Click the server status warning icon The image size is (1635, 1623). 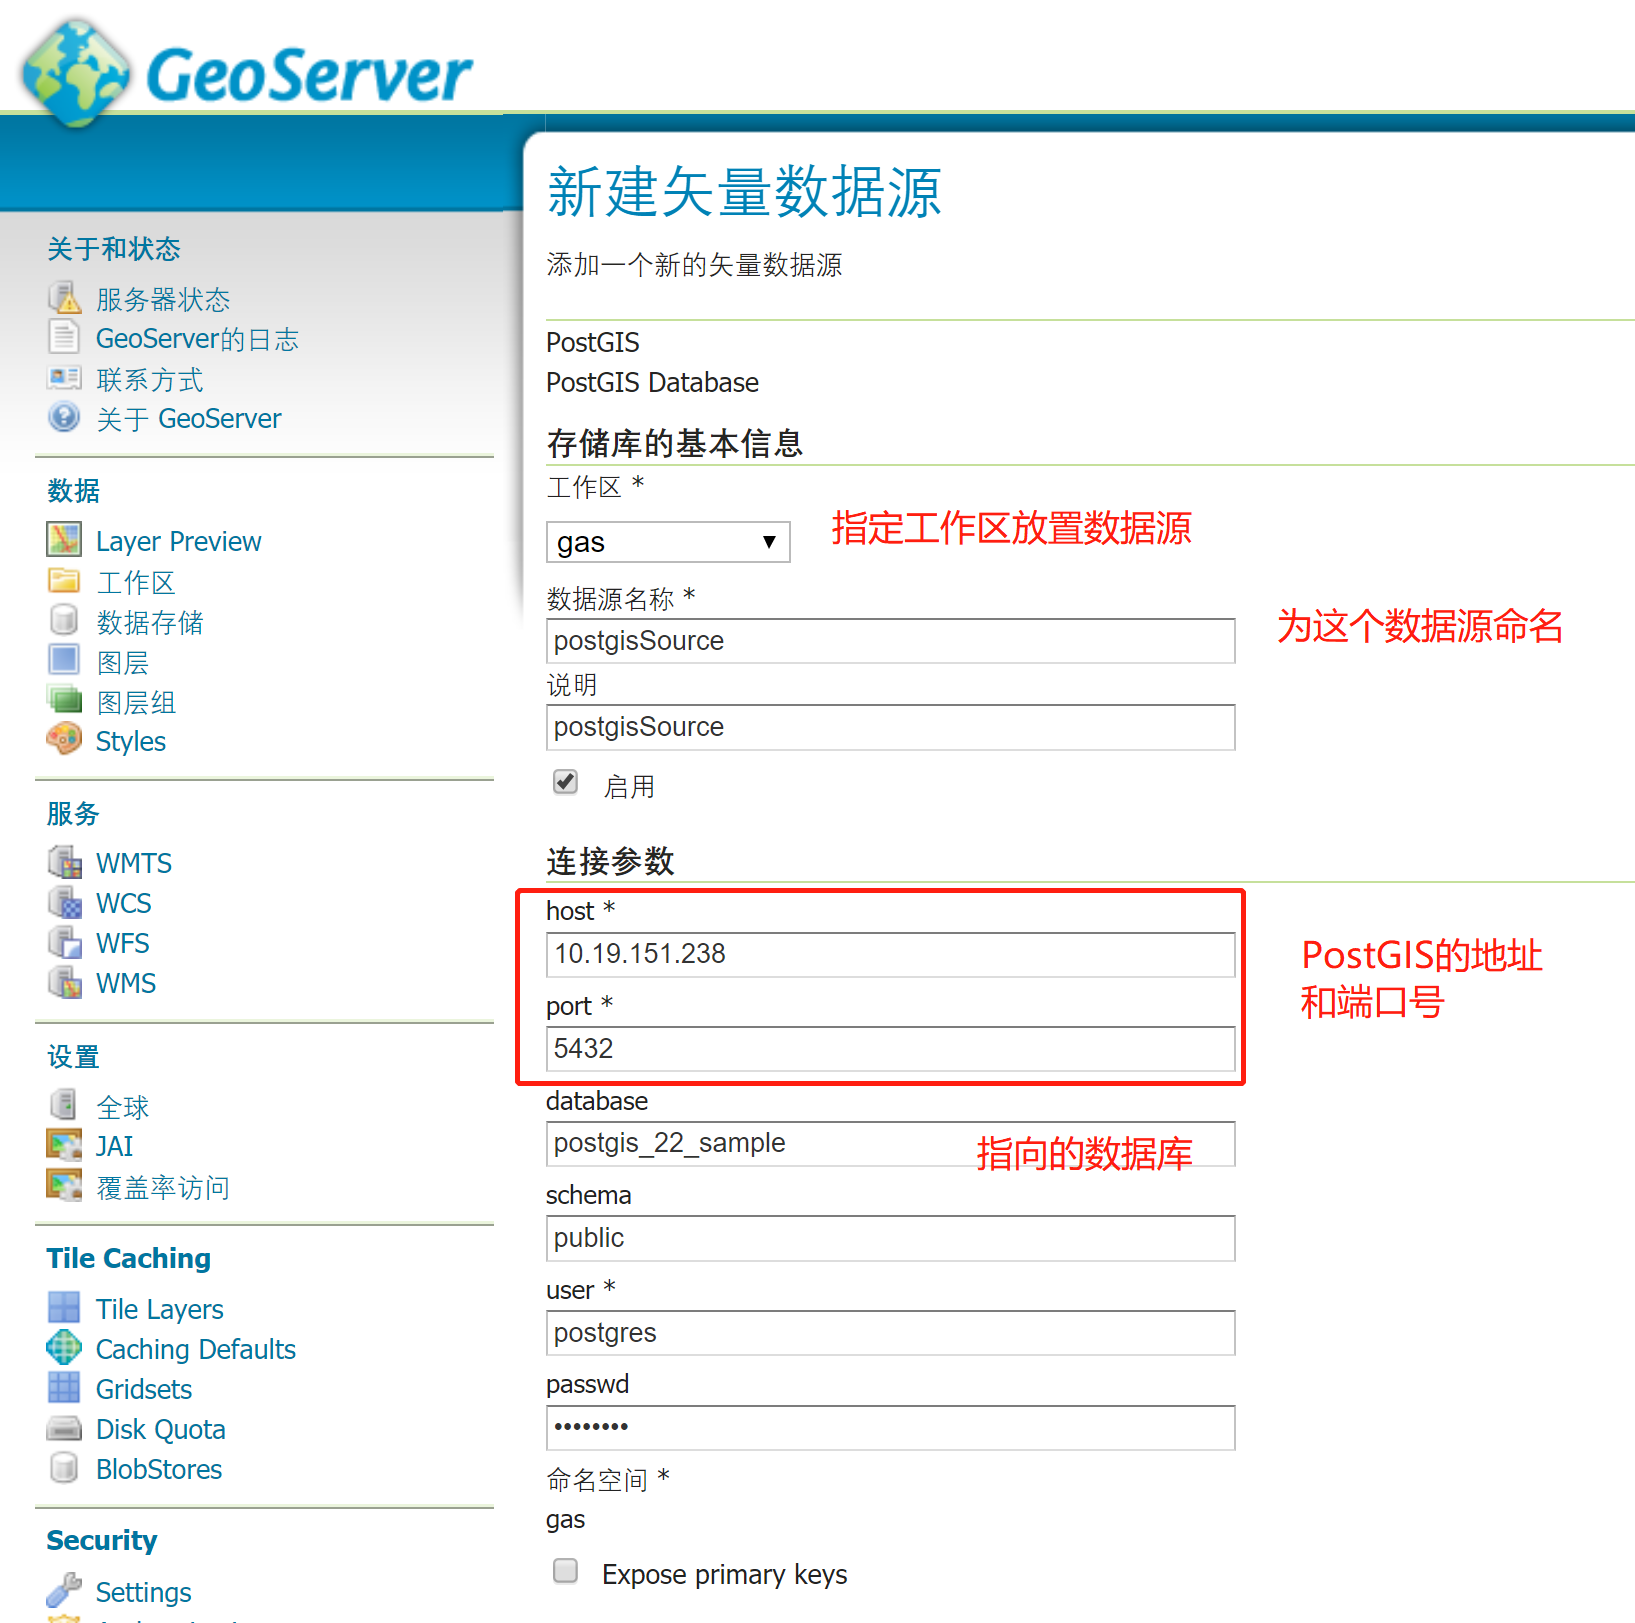pos(64,298)
